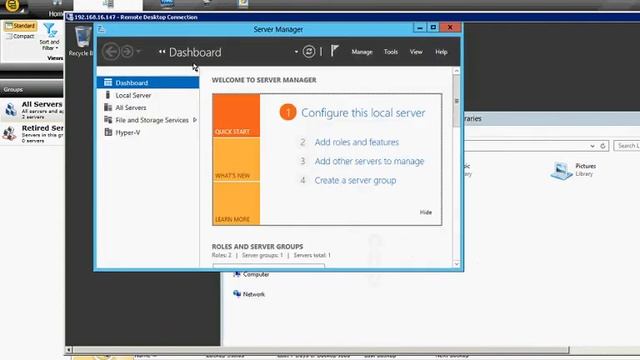The image size is (640, 360).
Task: Select All Servers group in outer app
Action: click(x=32, y=110)
